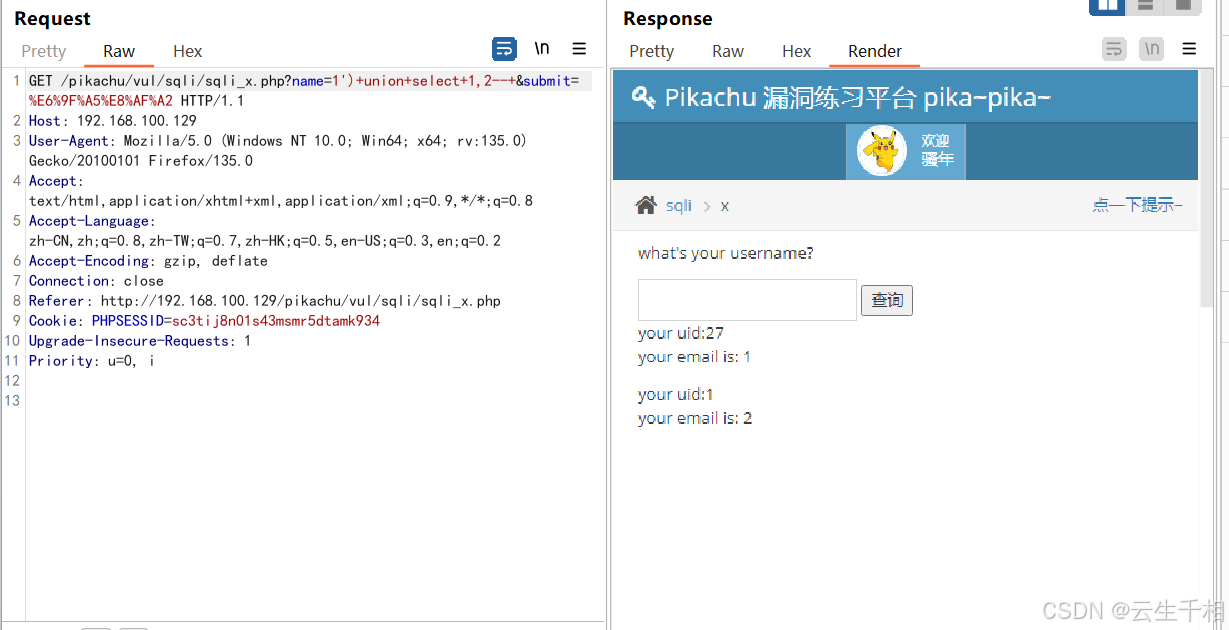1229x630 pixels.
Task: Click the x breadcrumb item
Action: pos(725,205)
